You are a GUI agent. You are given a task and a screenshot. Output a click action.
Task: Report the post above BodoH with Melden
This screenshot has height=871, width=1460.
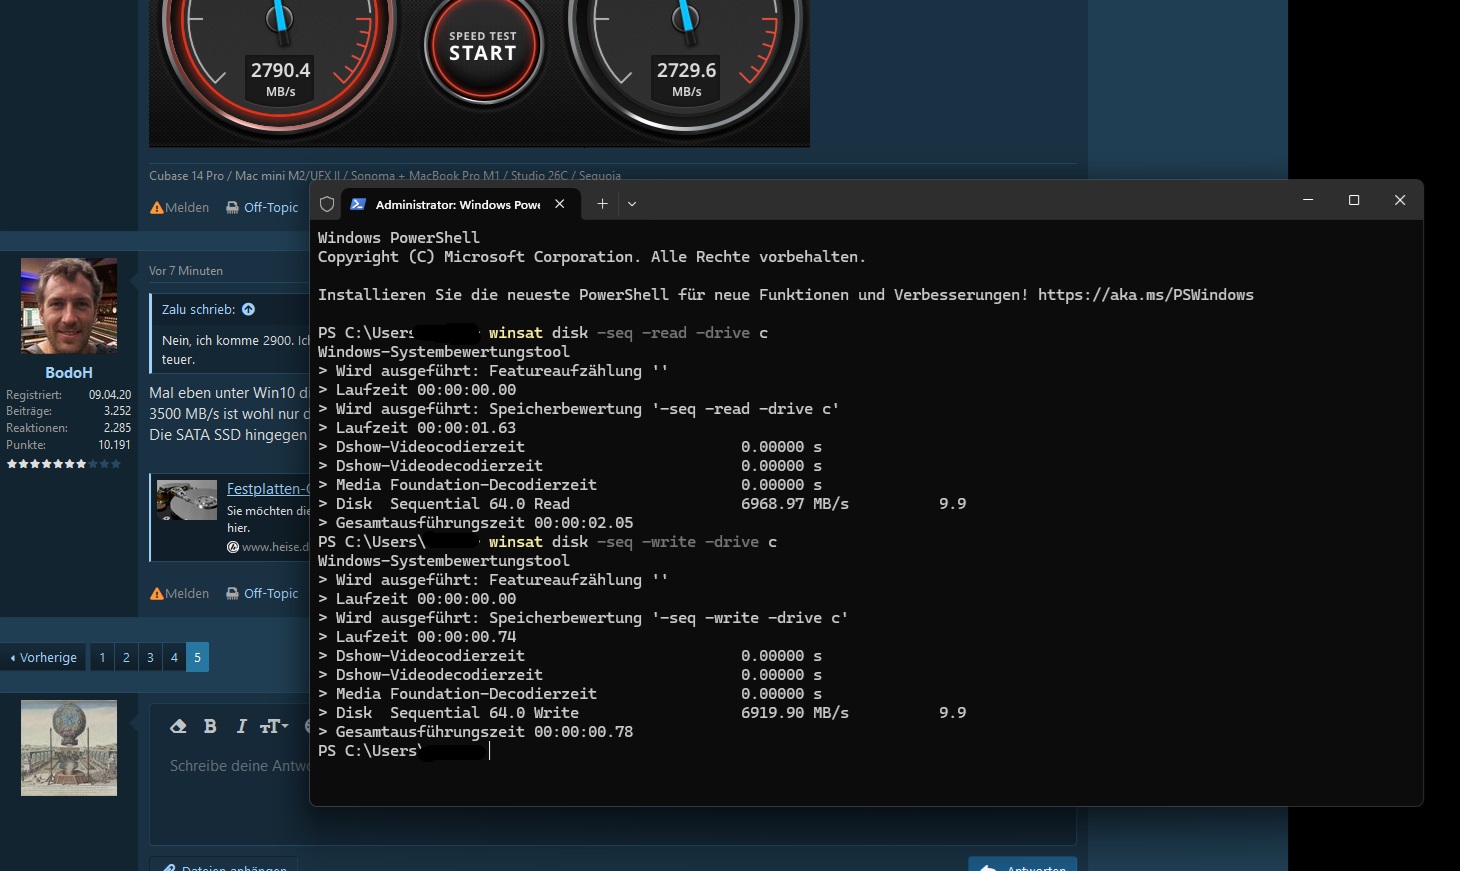click(x=180, y=208)
